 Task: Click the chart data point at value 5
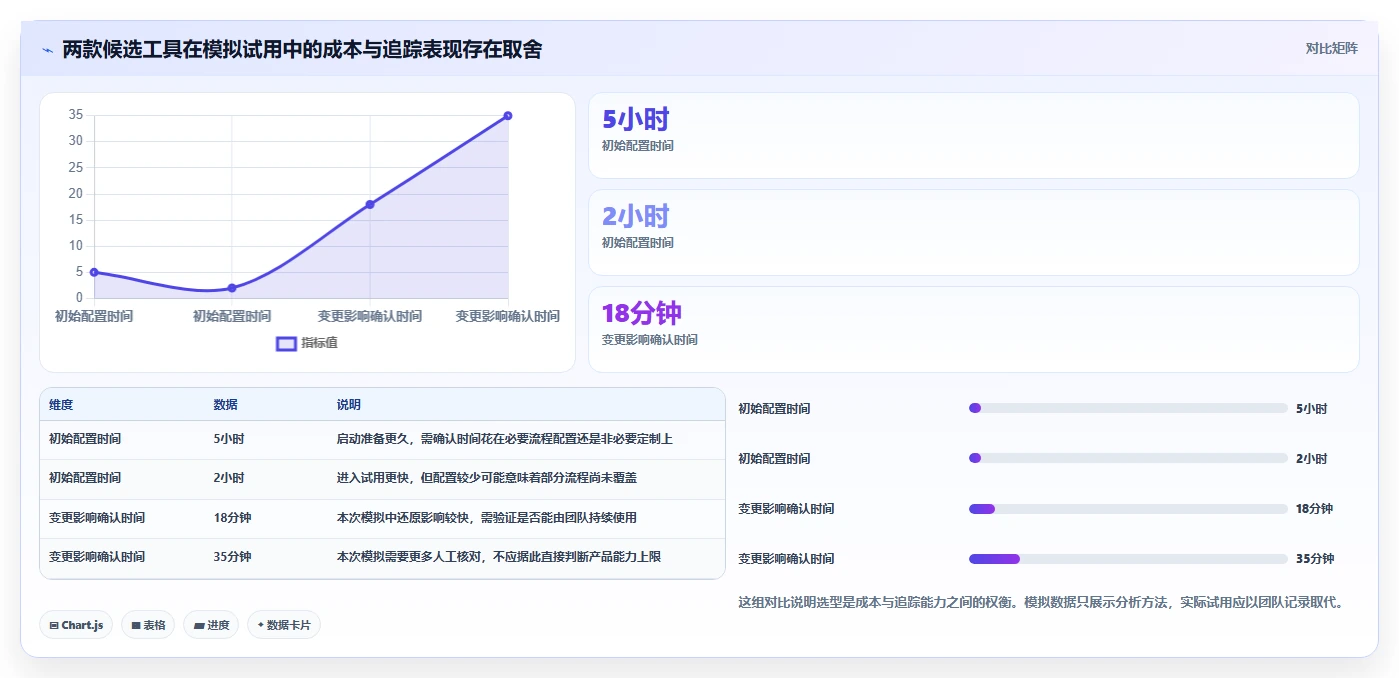pos(94,272)
